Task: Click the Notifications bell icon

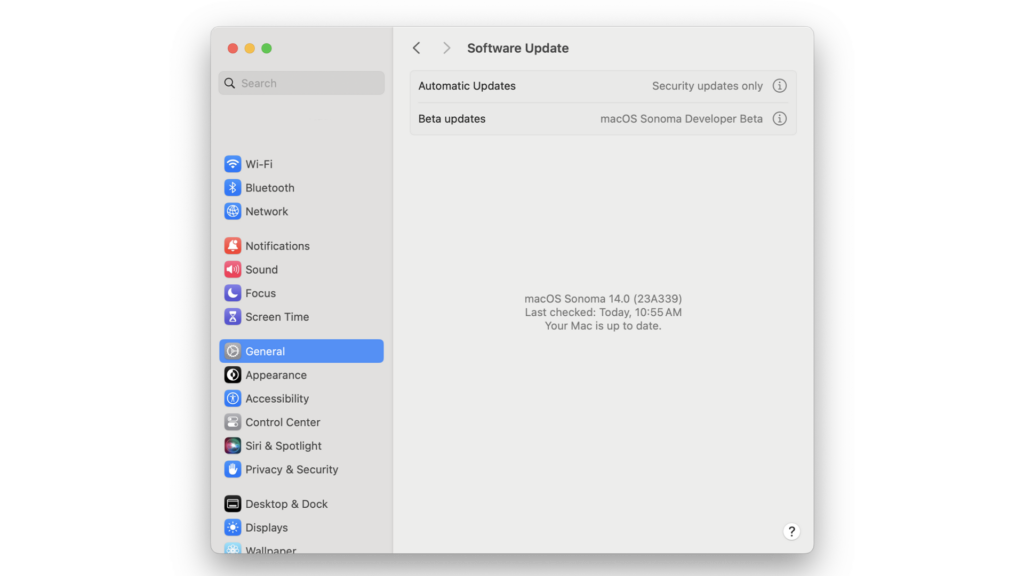Action: (x=232, y=246)
